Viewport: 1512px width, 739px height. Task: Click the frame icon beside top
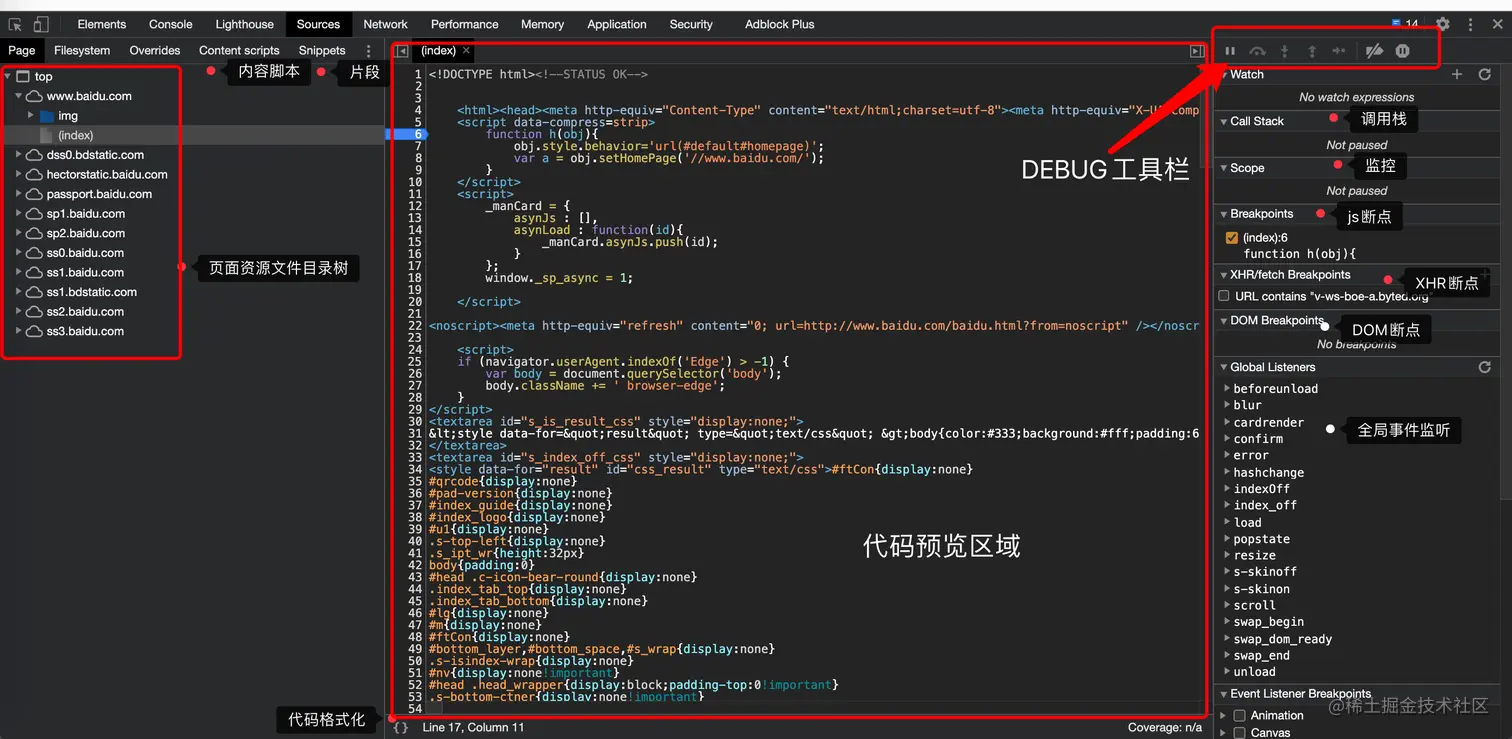(23, 76)
